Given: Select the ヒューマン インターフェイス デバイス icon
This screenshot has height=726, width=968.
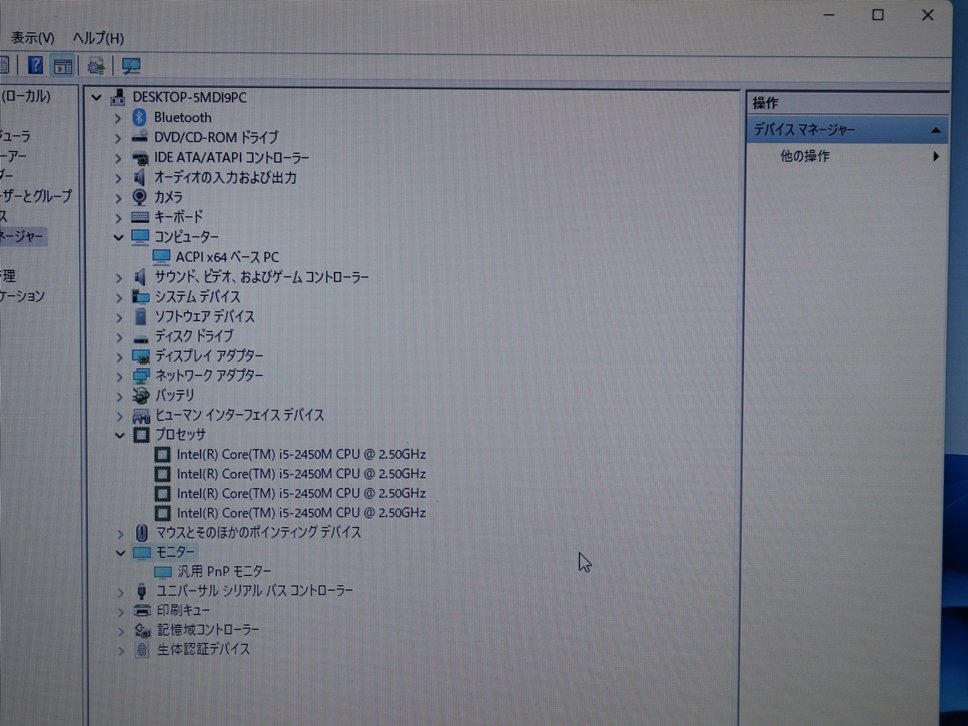Looking at the screenshot, I should [x=141, y=416].
